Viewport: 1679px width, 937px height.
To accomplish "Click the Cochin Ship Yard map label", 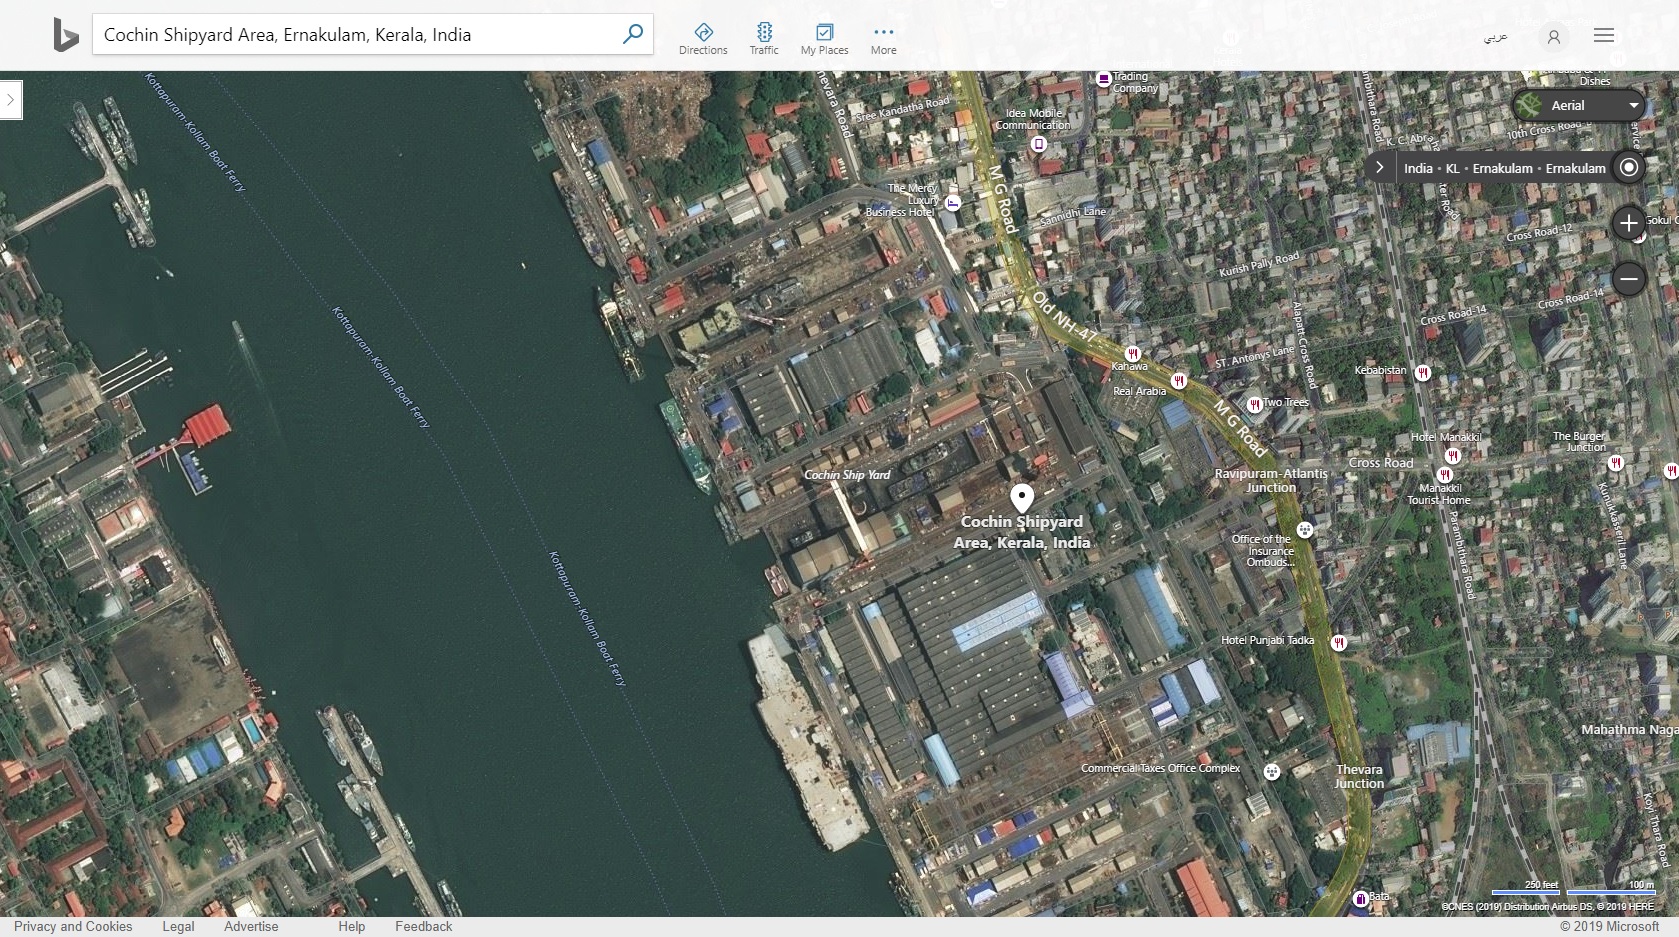I will click(847, 475).
